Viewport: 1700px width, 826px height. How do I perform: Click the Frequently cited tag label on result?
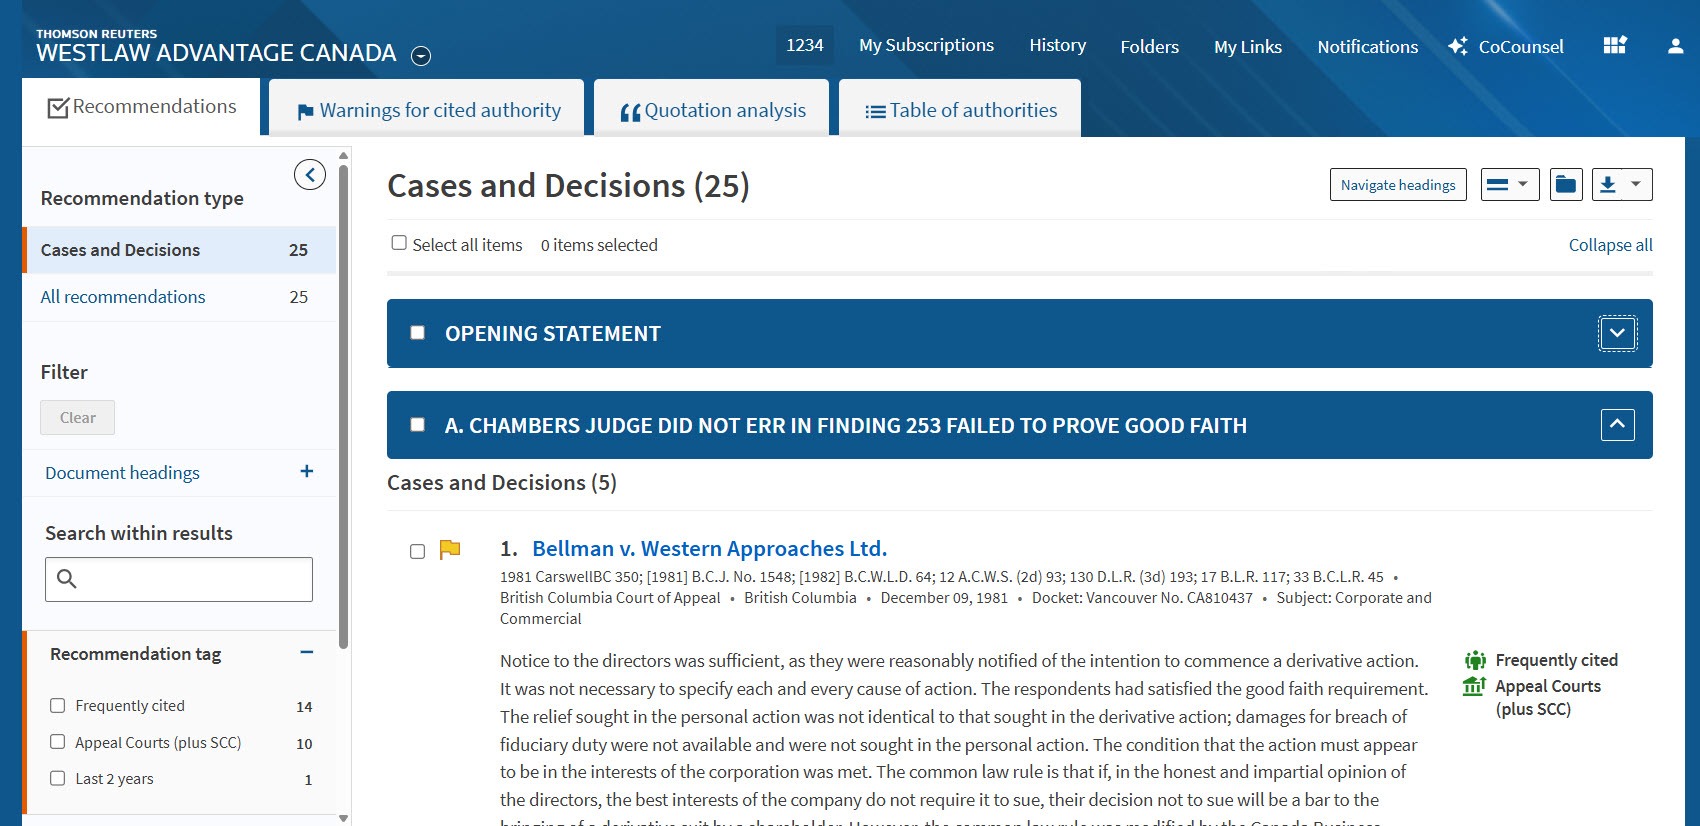1556,660
